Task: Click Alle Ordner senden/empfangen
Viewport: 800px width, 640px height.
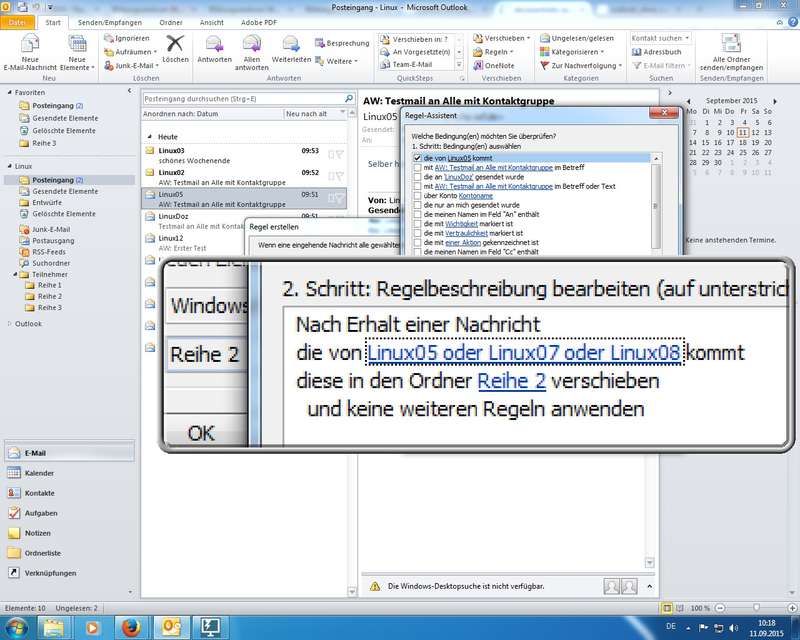Action: point(731,52)
